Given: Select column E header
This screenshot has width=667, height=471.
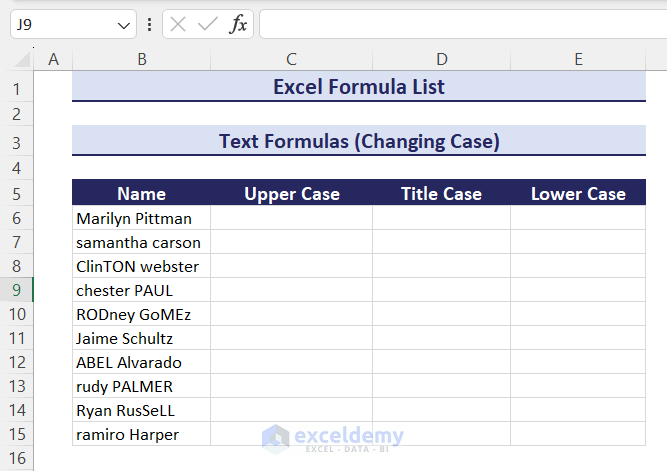Looking at the screenshot, I should (x=578, y=60).
